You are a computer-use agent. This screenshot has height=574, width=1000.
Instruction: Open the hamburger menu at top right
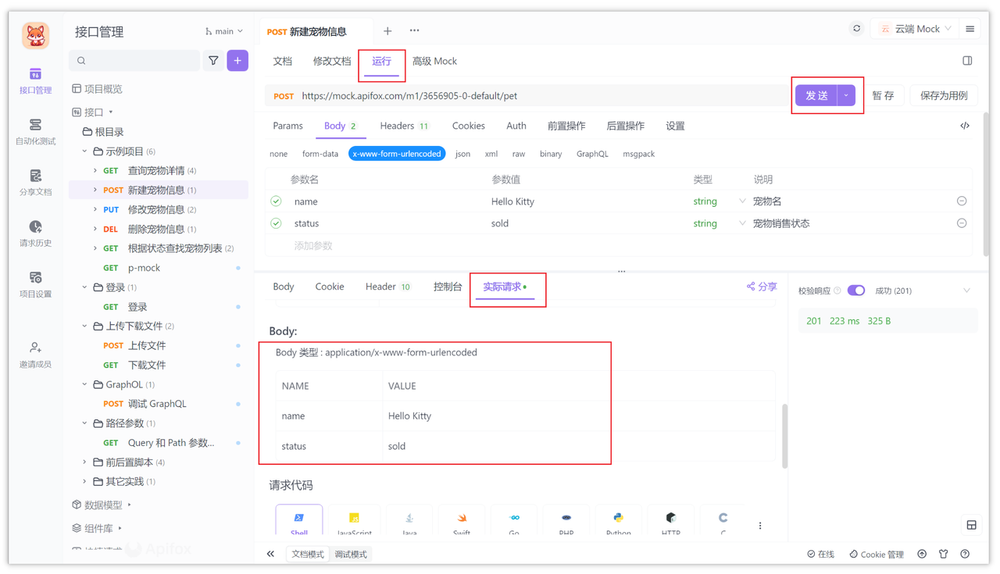tap(970, 29)
